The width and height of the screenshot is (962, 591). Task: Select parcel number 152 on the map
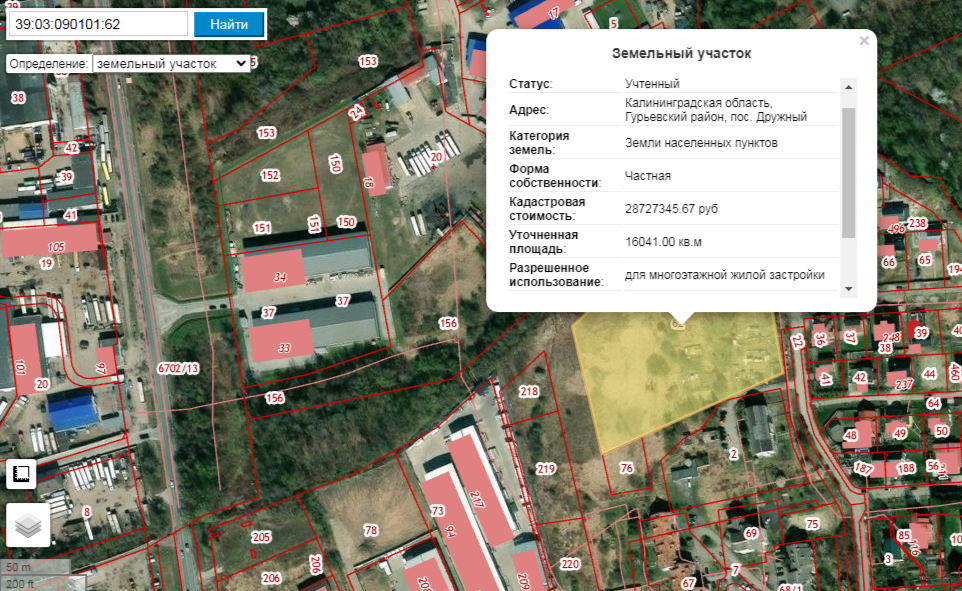pos(270,175)
